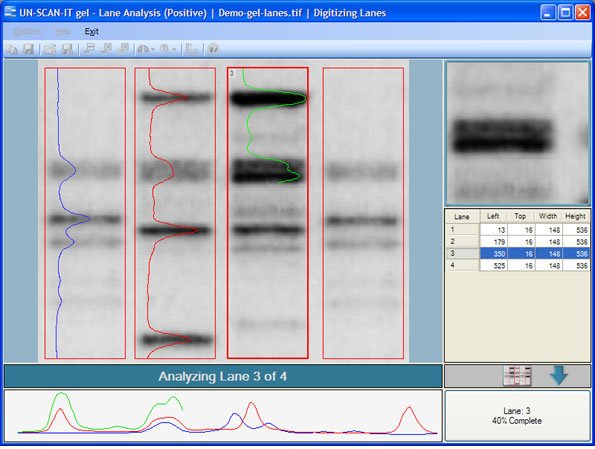Click the open folder toolbar icon
The image size is (595, 449).
[50, 49]
